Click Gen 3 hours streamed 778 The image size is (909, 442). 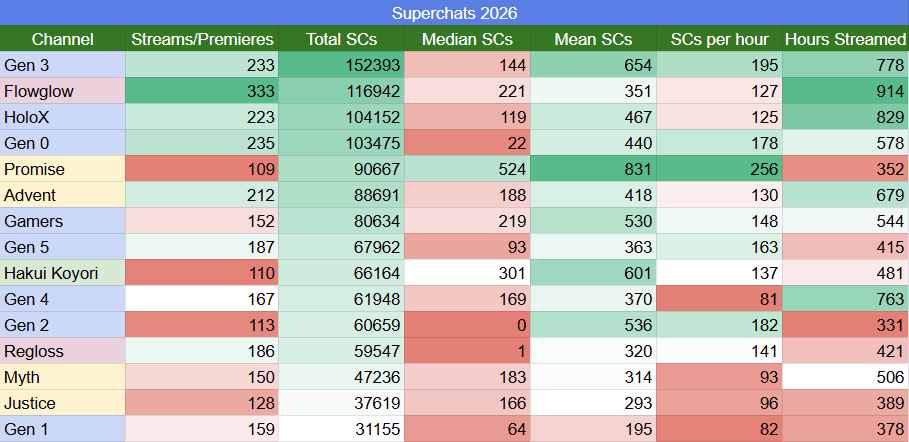point(846,65)
